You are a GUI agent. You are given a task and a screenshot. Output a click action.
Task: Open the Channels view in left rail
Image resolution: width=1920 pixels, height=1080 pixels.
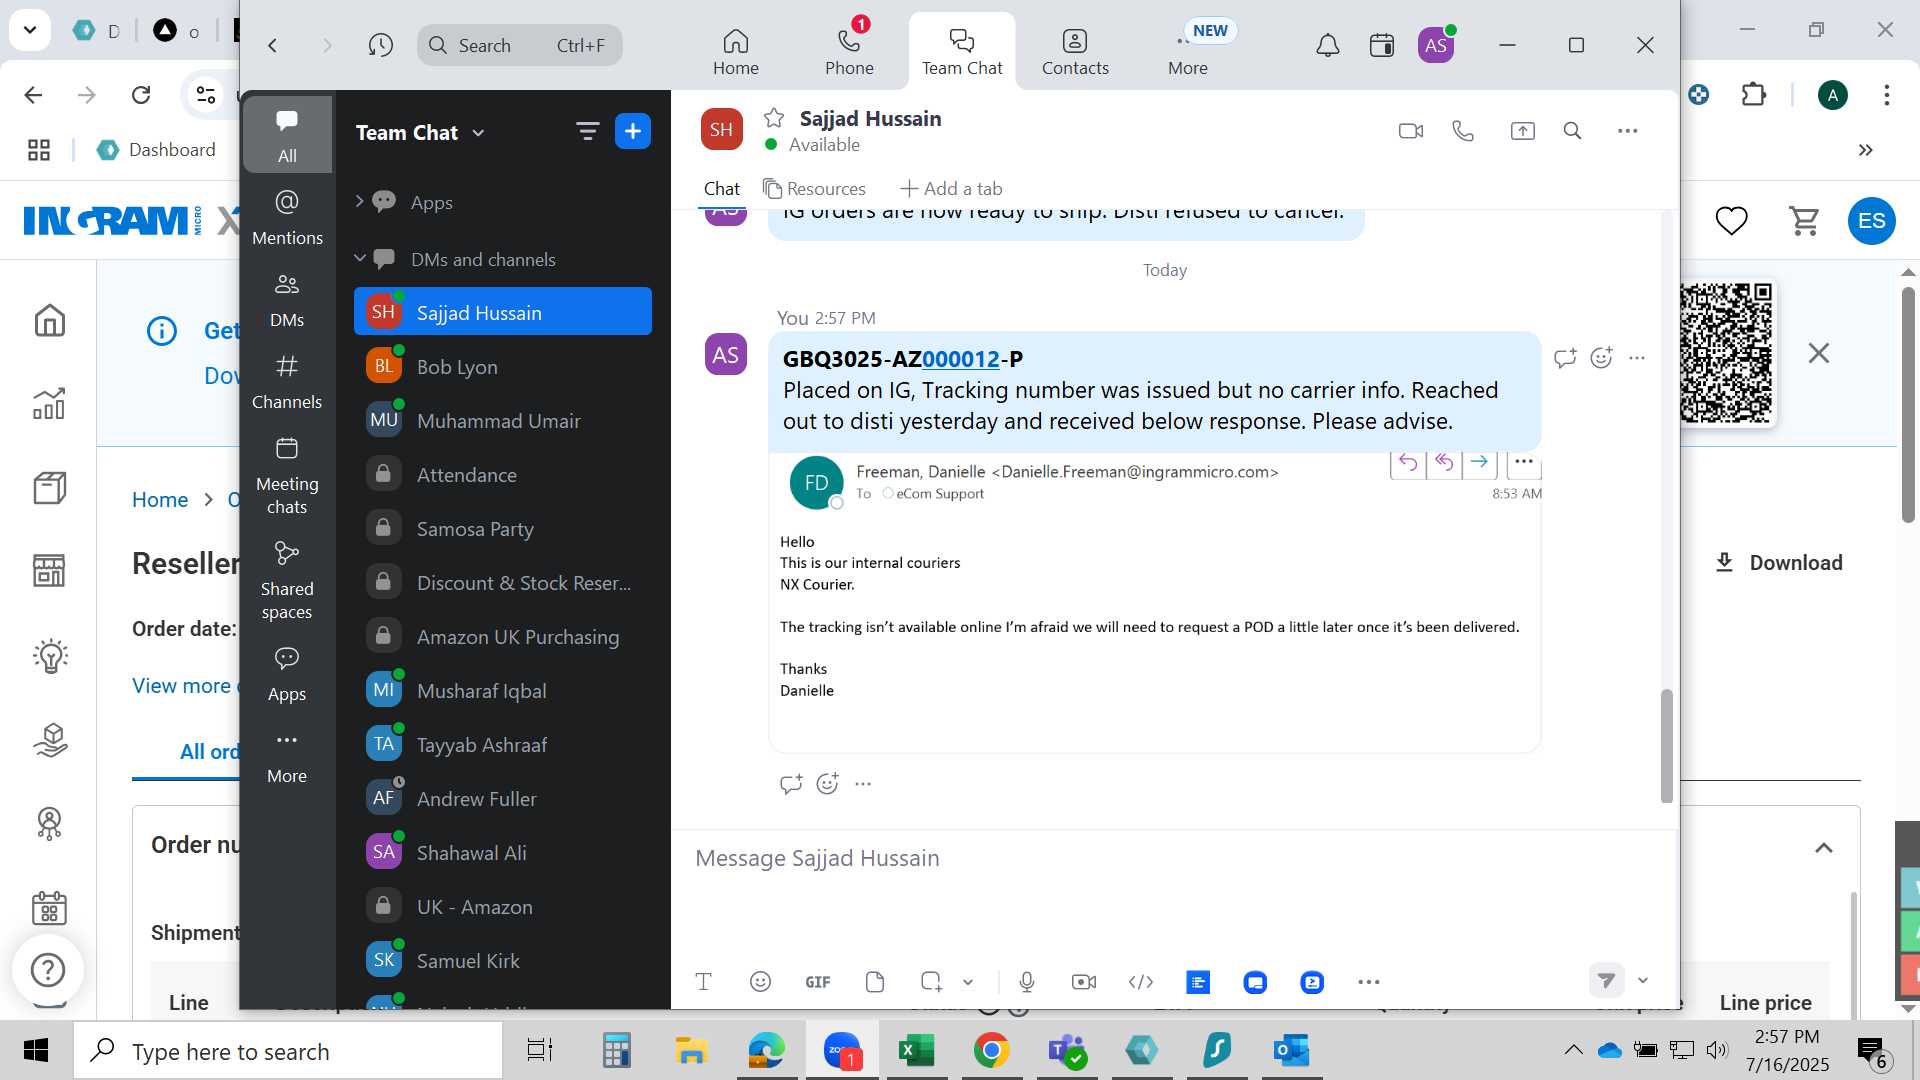(x=287, y=382)
